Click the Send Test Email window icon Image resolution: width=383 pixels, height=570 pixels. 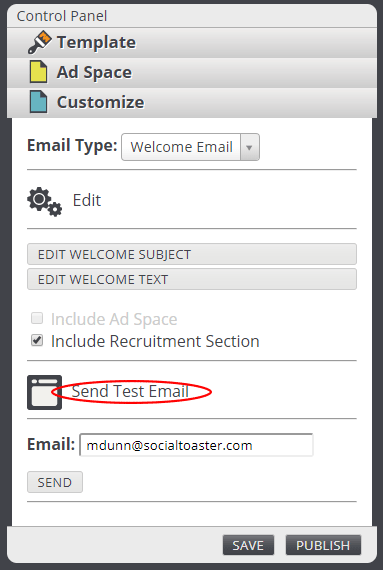pyautogui.click(x=44, y=392)
